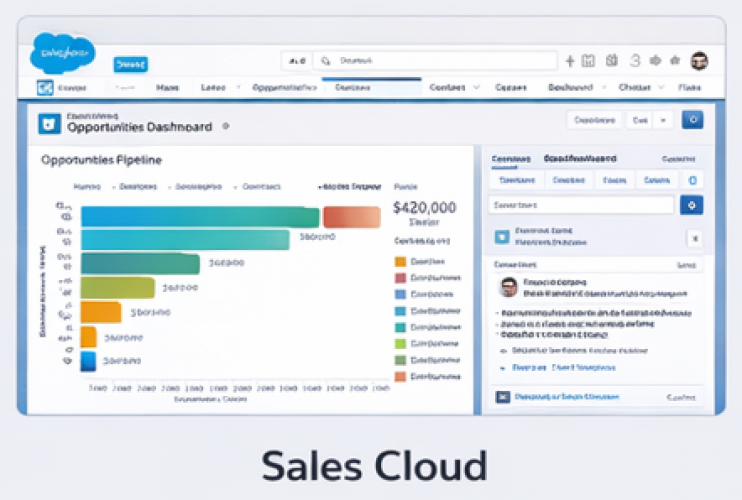Image resolution: width=742 pixels, height=500 pixels.
Task: Open the commenter's avatar in the feed
Action: point(509,287)
